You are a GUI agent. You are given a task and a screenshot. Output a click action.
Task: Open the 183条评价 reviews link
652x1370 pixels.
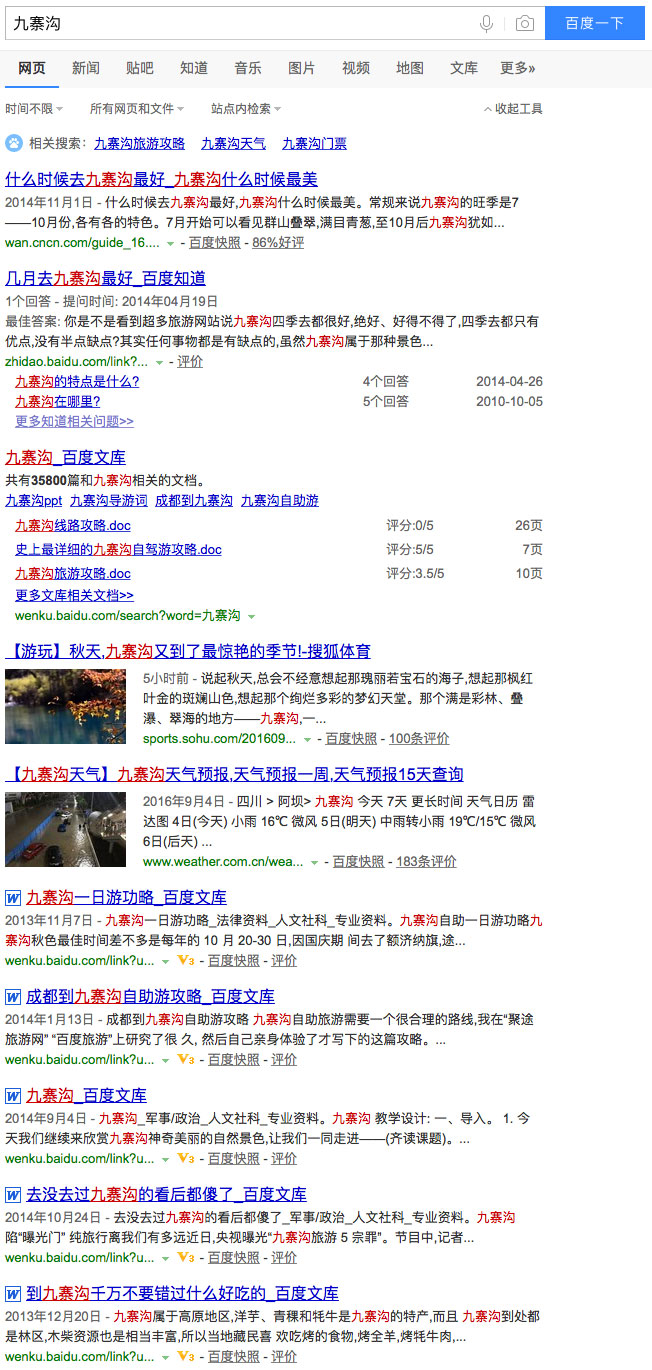tap(427, 862)
